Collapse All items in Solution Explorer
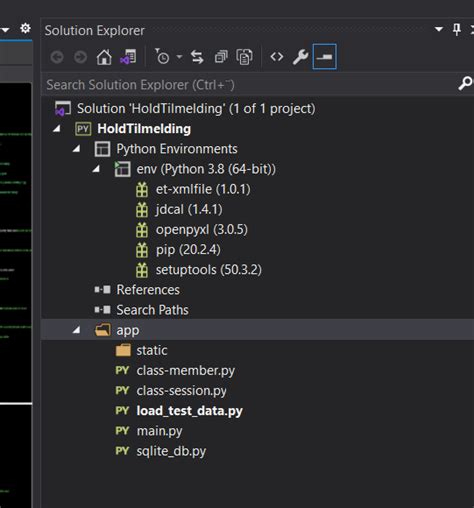474x508 pixels. point(221,57)
